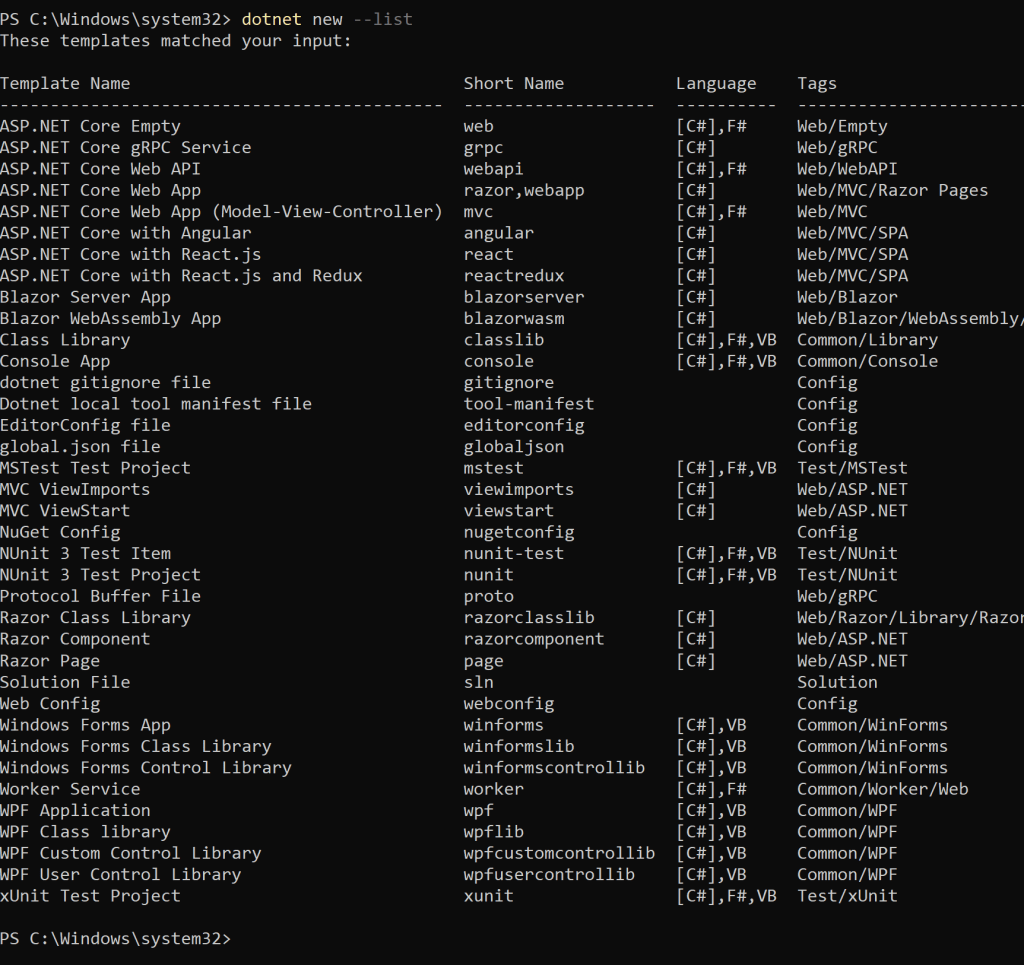Screen dimensions: 1024x965
Task: Select 'NUnit 3 Test Project' template name
Action: 101,575
